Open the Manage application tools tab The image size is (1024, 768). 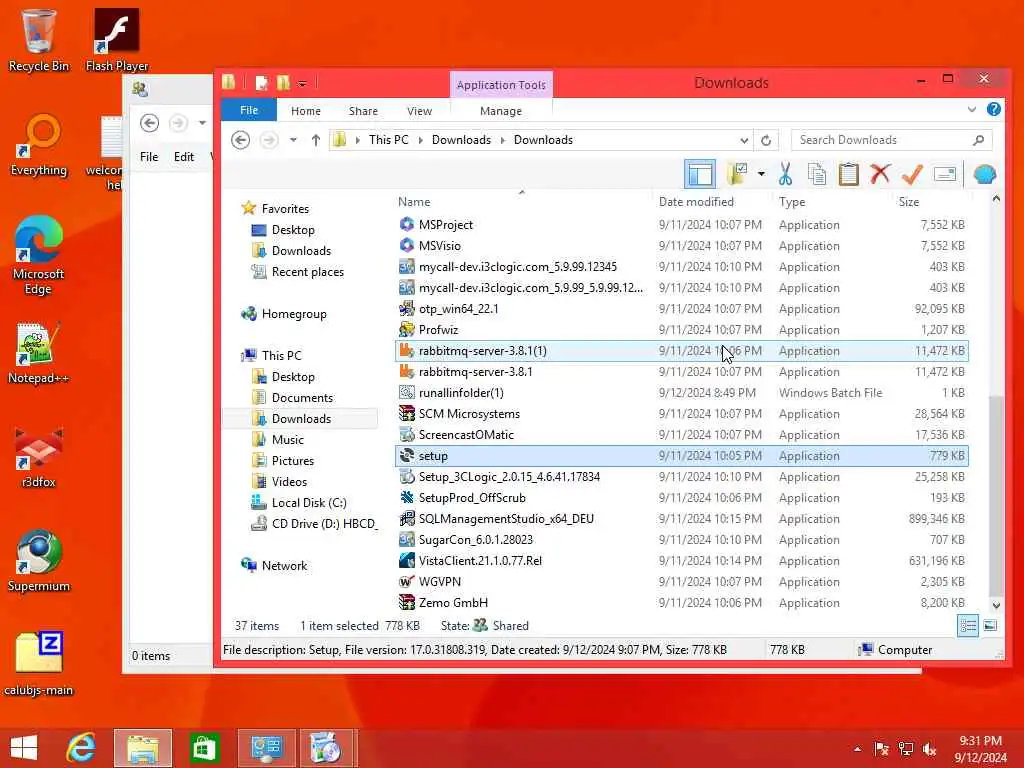[501, 111]
